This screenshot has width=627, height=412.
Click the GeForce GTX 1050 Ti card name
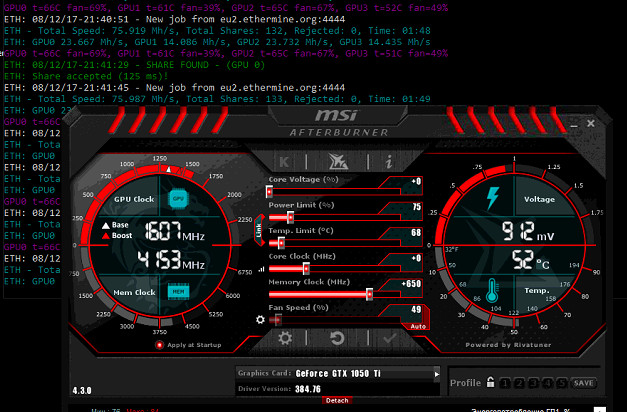[338, 374]
